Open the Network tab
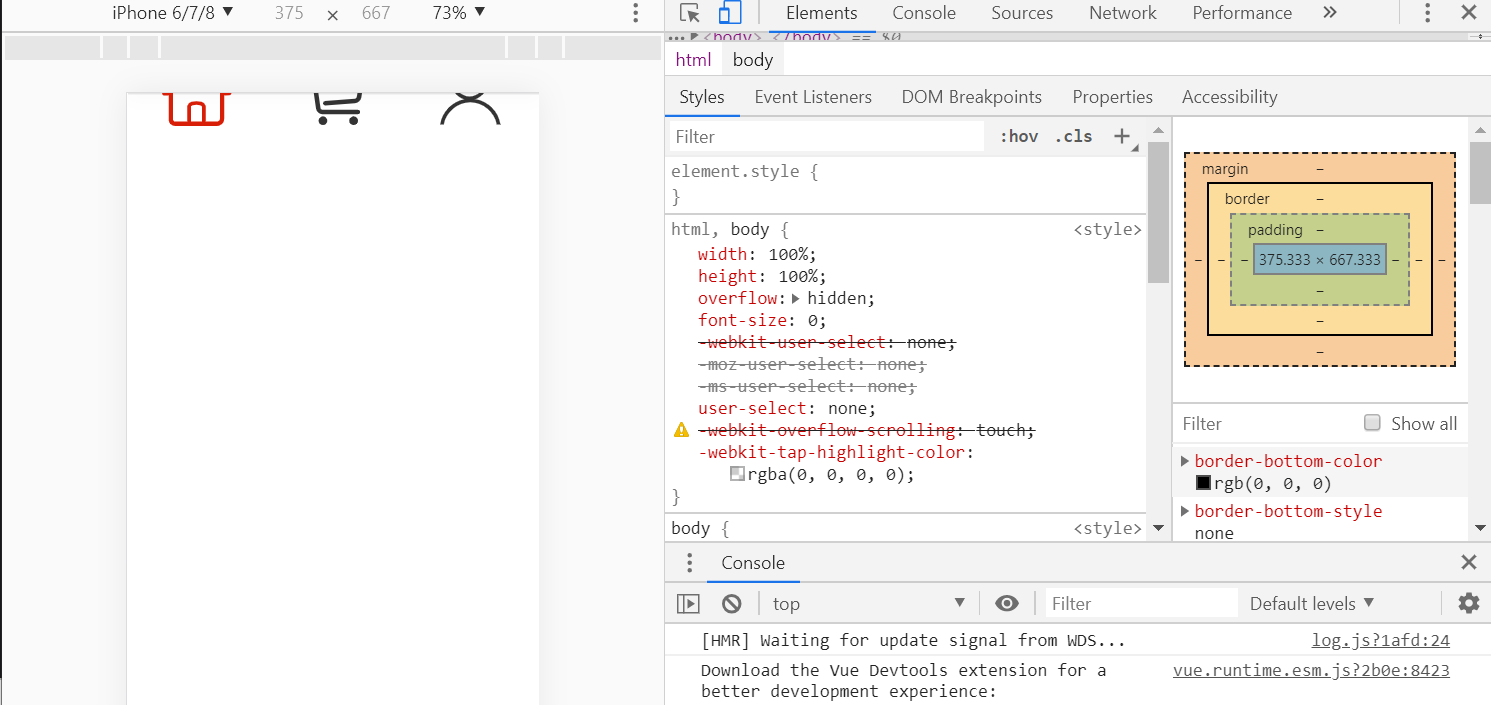The image size is (1491, 705). 1123,13
